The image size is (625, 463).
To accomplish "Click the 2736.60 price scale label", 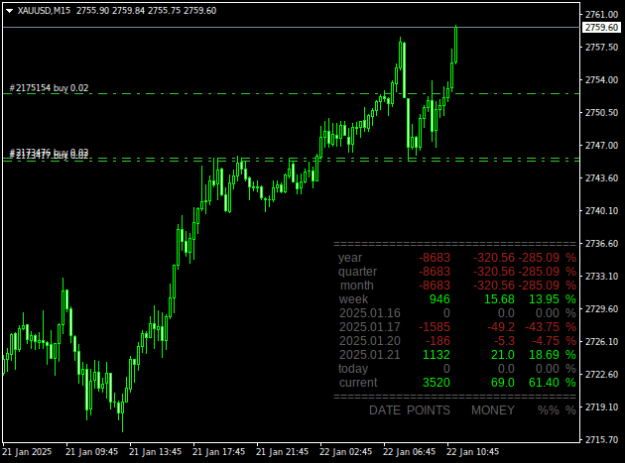I will click(601, 243).
